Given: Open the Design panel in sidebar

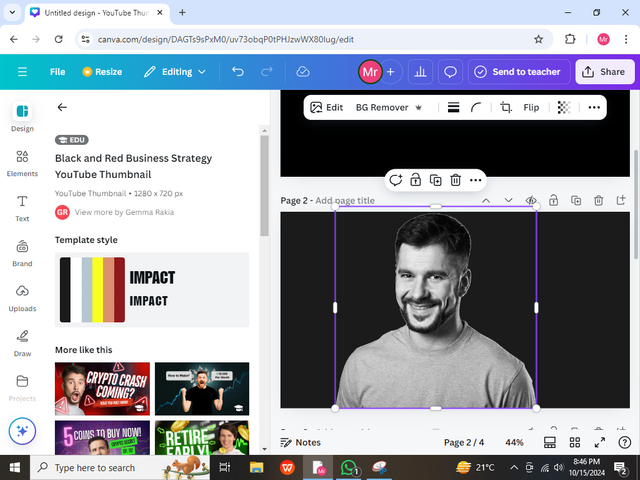Looking at the screenshot, I should (x=22, y=117).
